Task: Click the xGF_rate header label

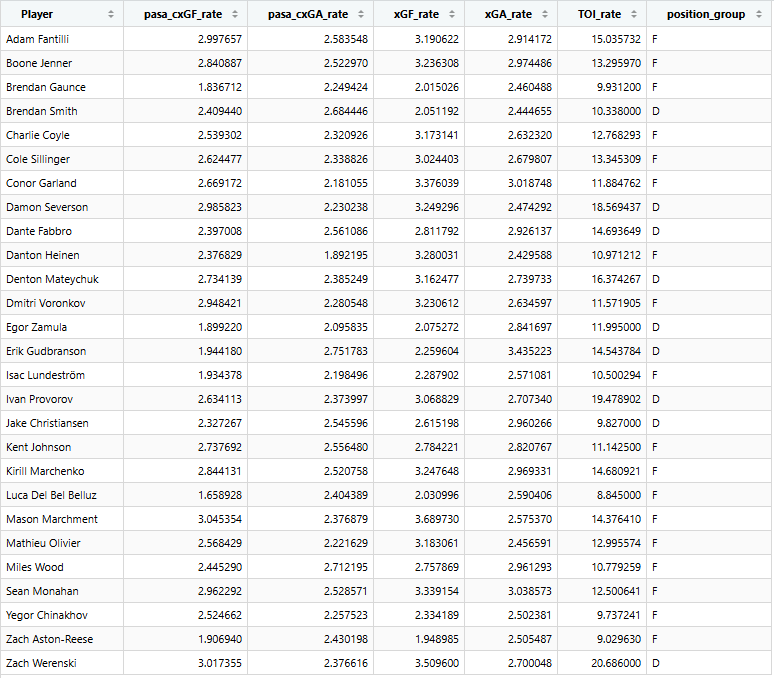Action: [x=416, y=14]
